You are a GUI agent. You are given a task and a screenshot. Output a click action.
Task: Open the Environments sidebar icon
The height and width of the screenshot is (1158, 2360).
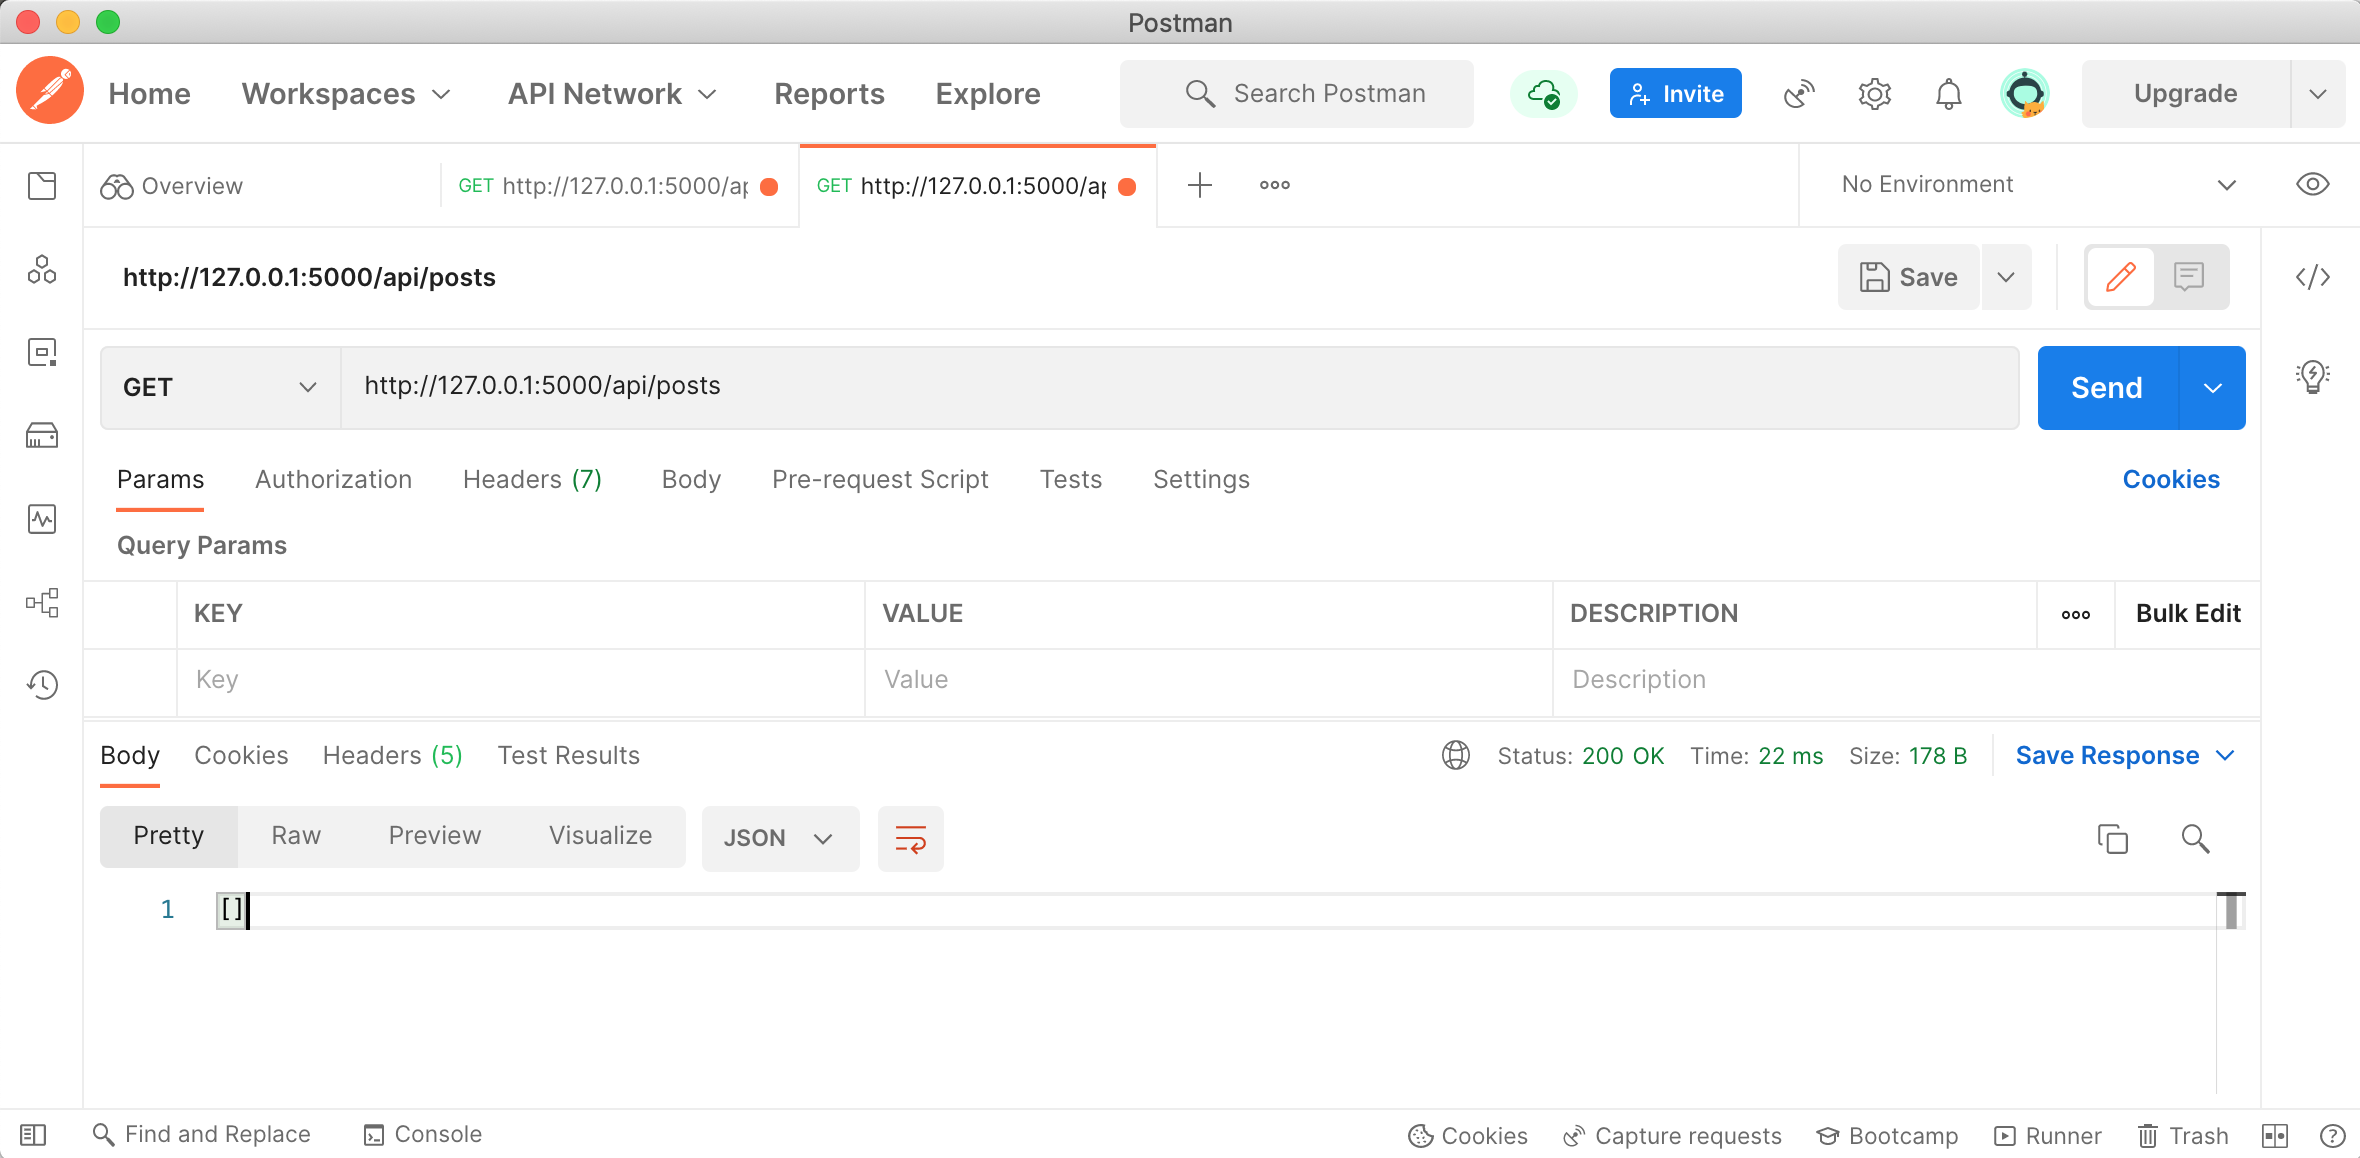(x=42, y=353)
